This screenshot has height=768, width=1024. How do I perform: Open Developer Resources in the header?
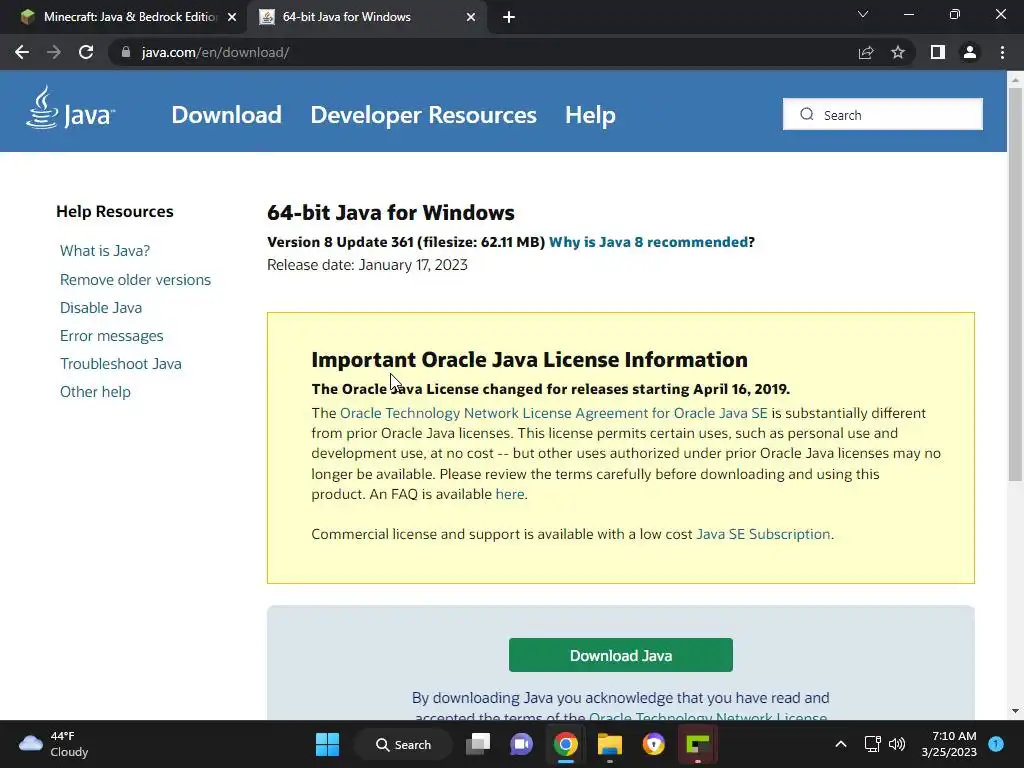click(x=423, y=115)
